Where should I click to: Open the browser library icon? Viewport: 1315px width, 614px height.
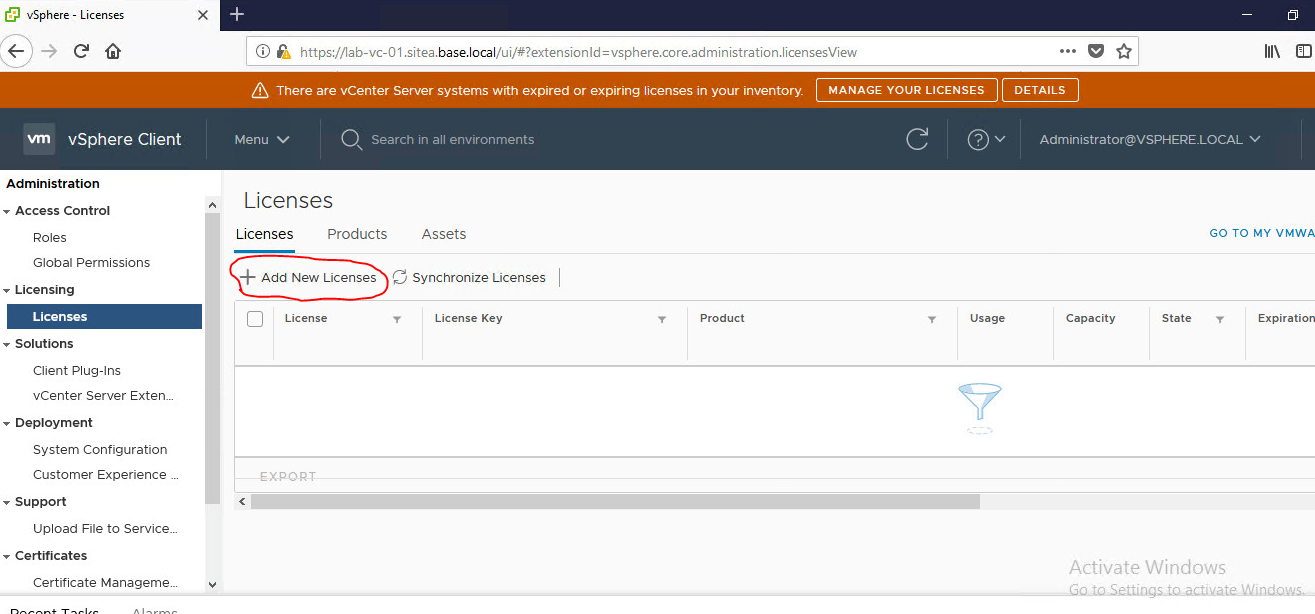(1272, 51)
